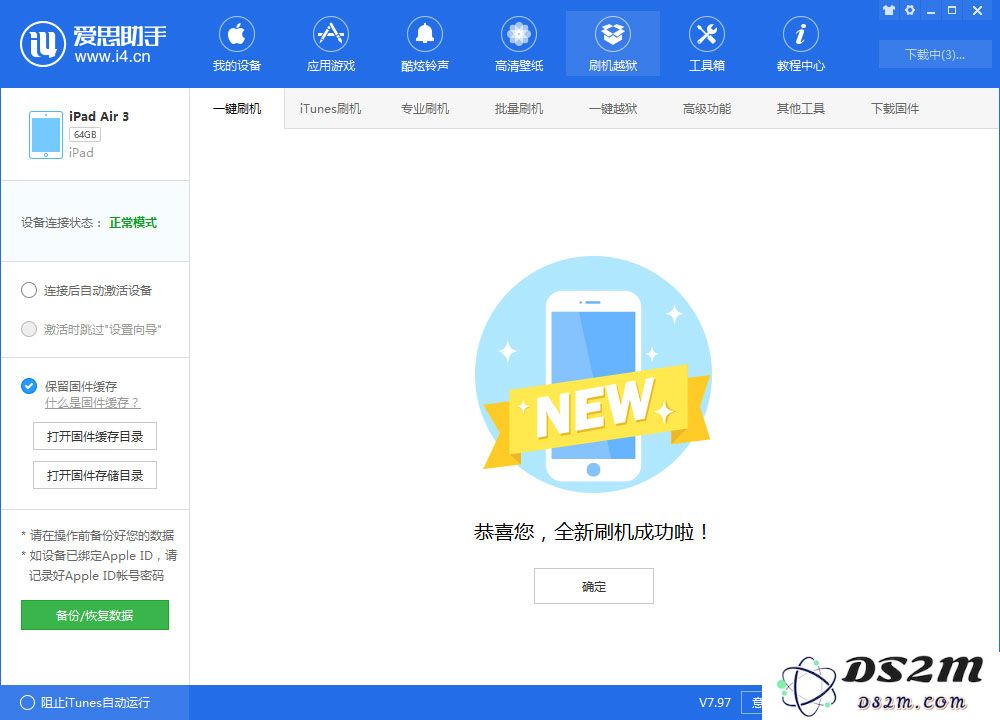Viewport: 1000px width, 720px height.
Task: Maximize the 爱思助手 window
Action: [x=952, y=10]
